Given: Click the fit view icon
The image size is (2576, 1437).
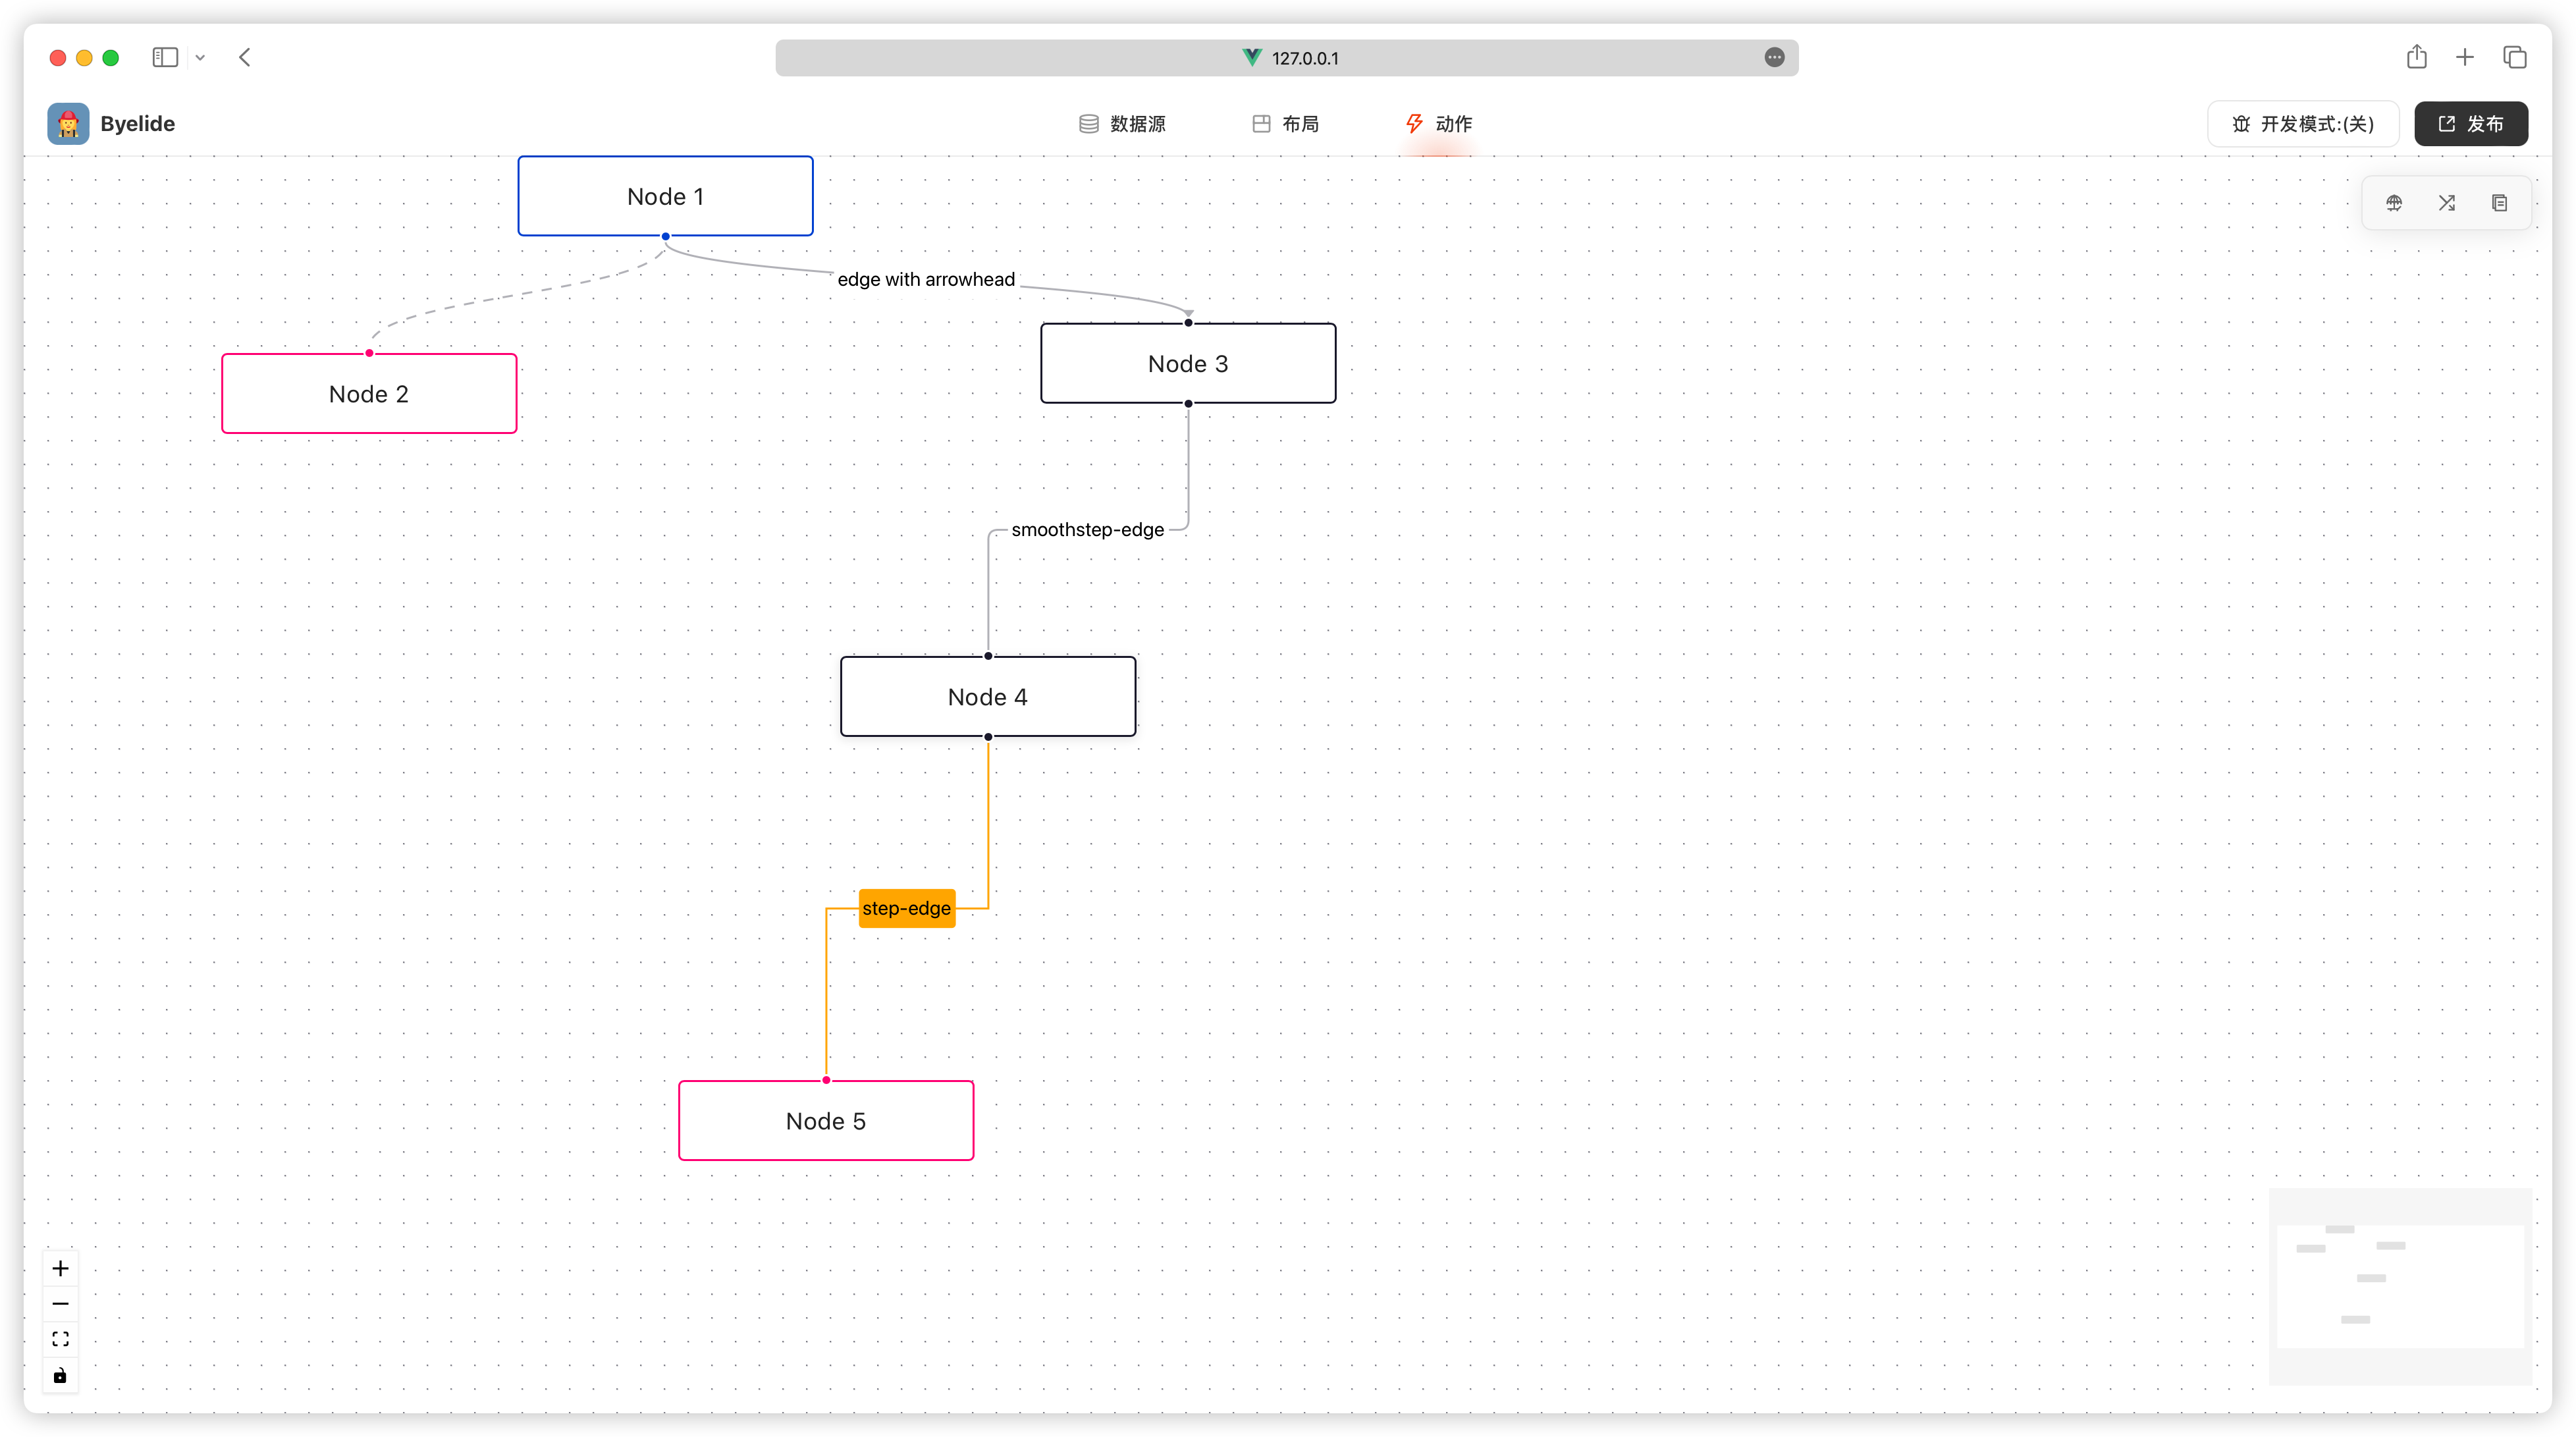Looking at the screenshot, I should tap(60, 1339).
